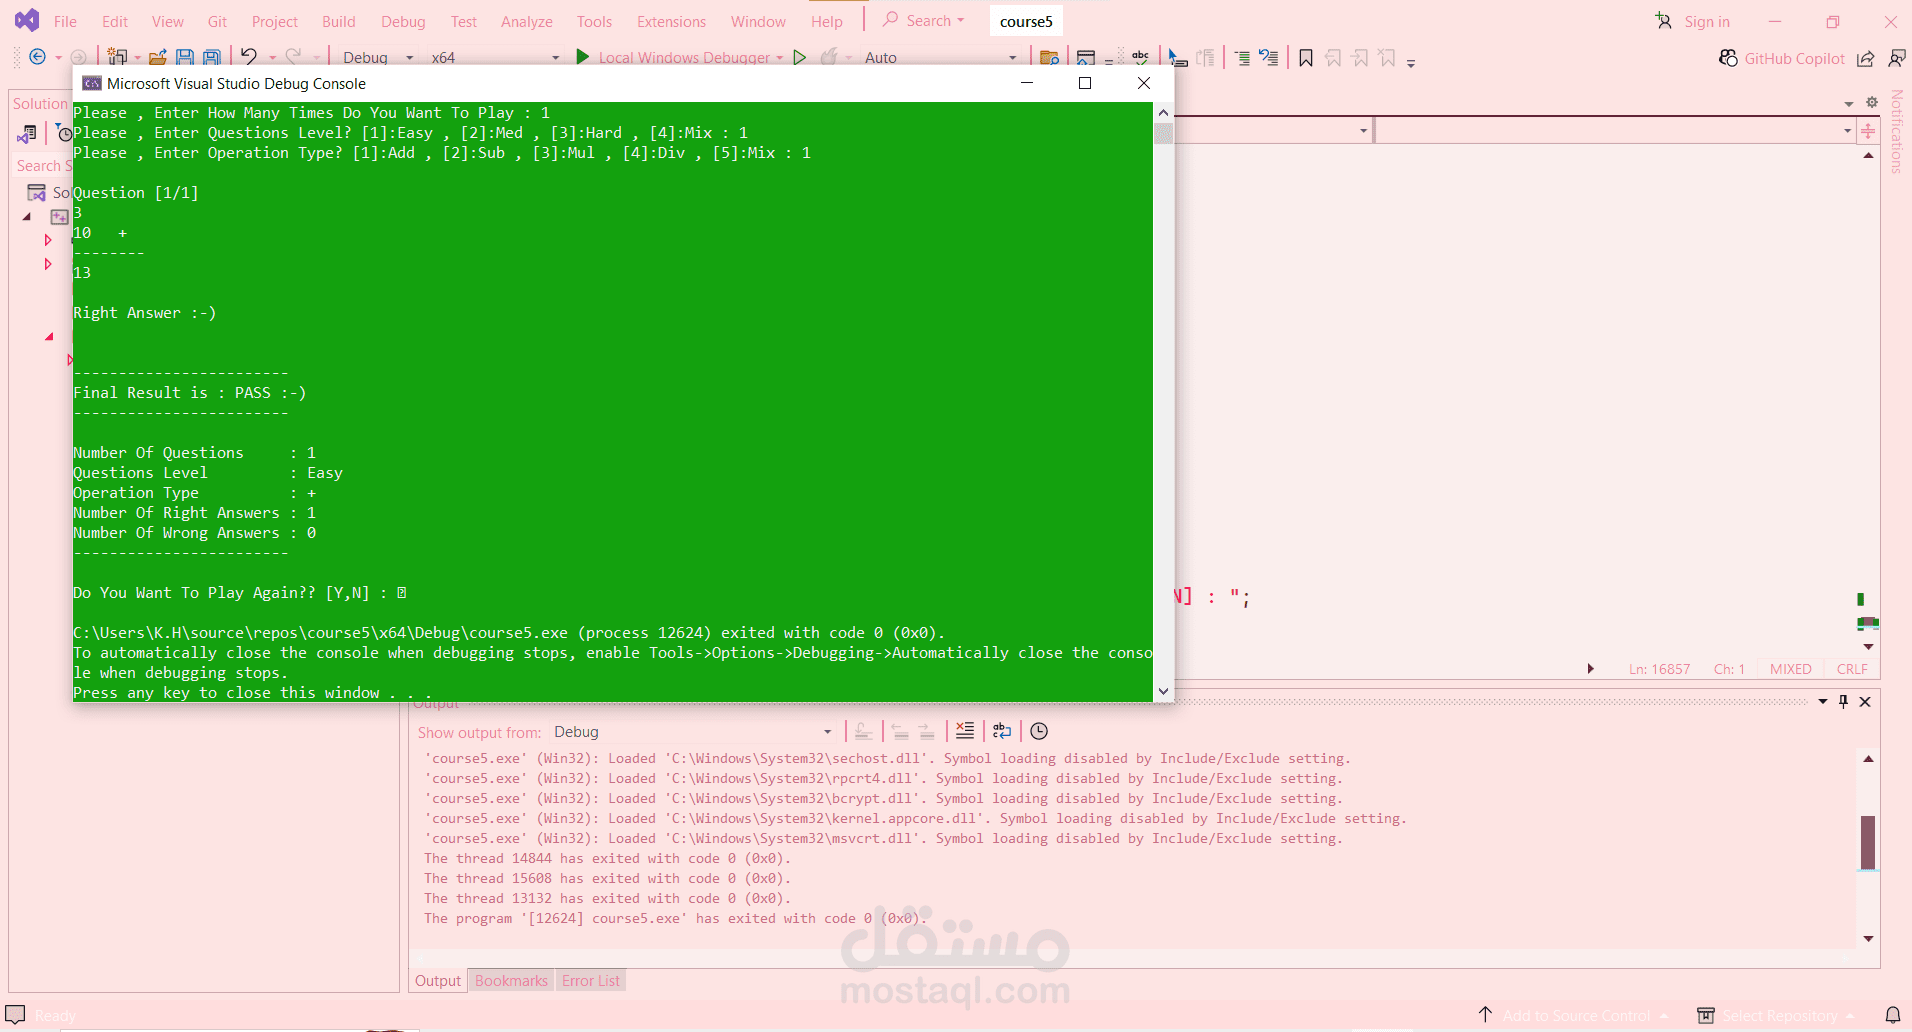The height and width of the screenshot is (1032, 1912).
Task: Open the x64 platform dropdown
Action: pyautogui.click(x=495, y=57)
